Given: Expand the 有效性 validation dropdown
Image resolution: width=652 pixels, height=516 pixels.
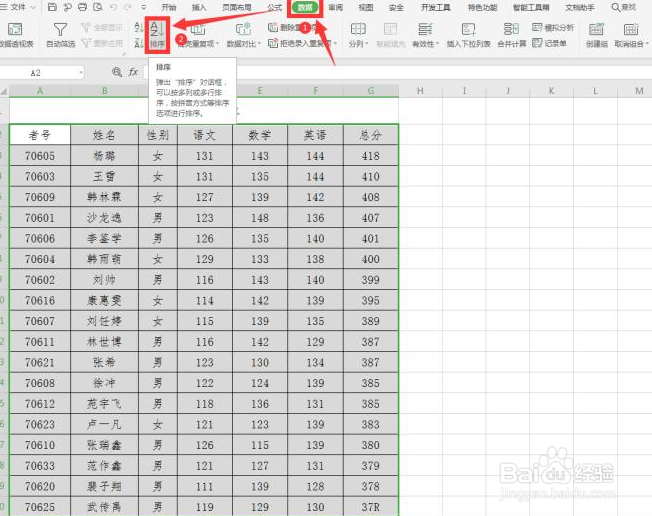Looking at the screenshot, I should (x=437, y=43).
